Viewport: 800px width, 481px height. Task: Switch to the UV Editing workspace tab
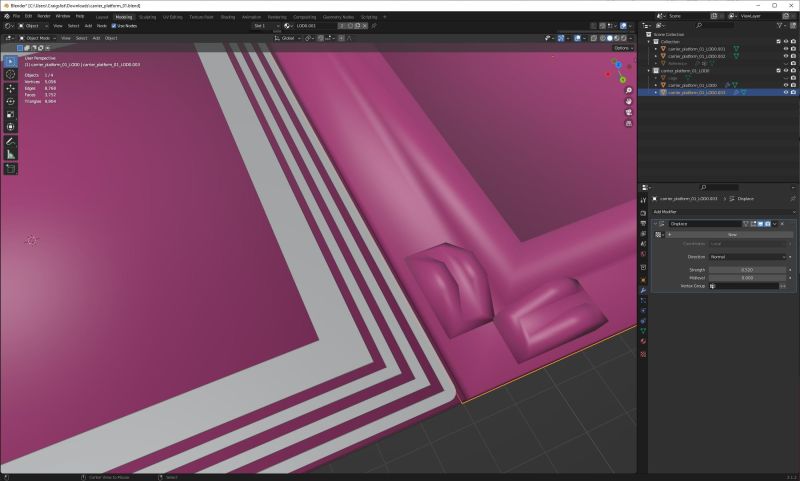coord(172,17)
